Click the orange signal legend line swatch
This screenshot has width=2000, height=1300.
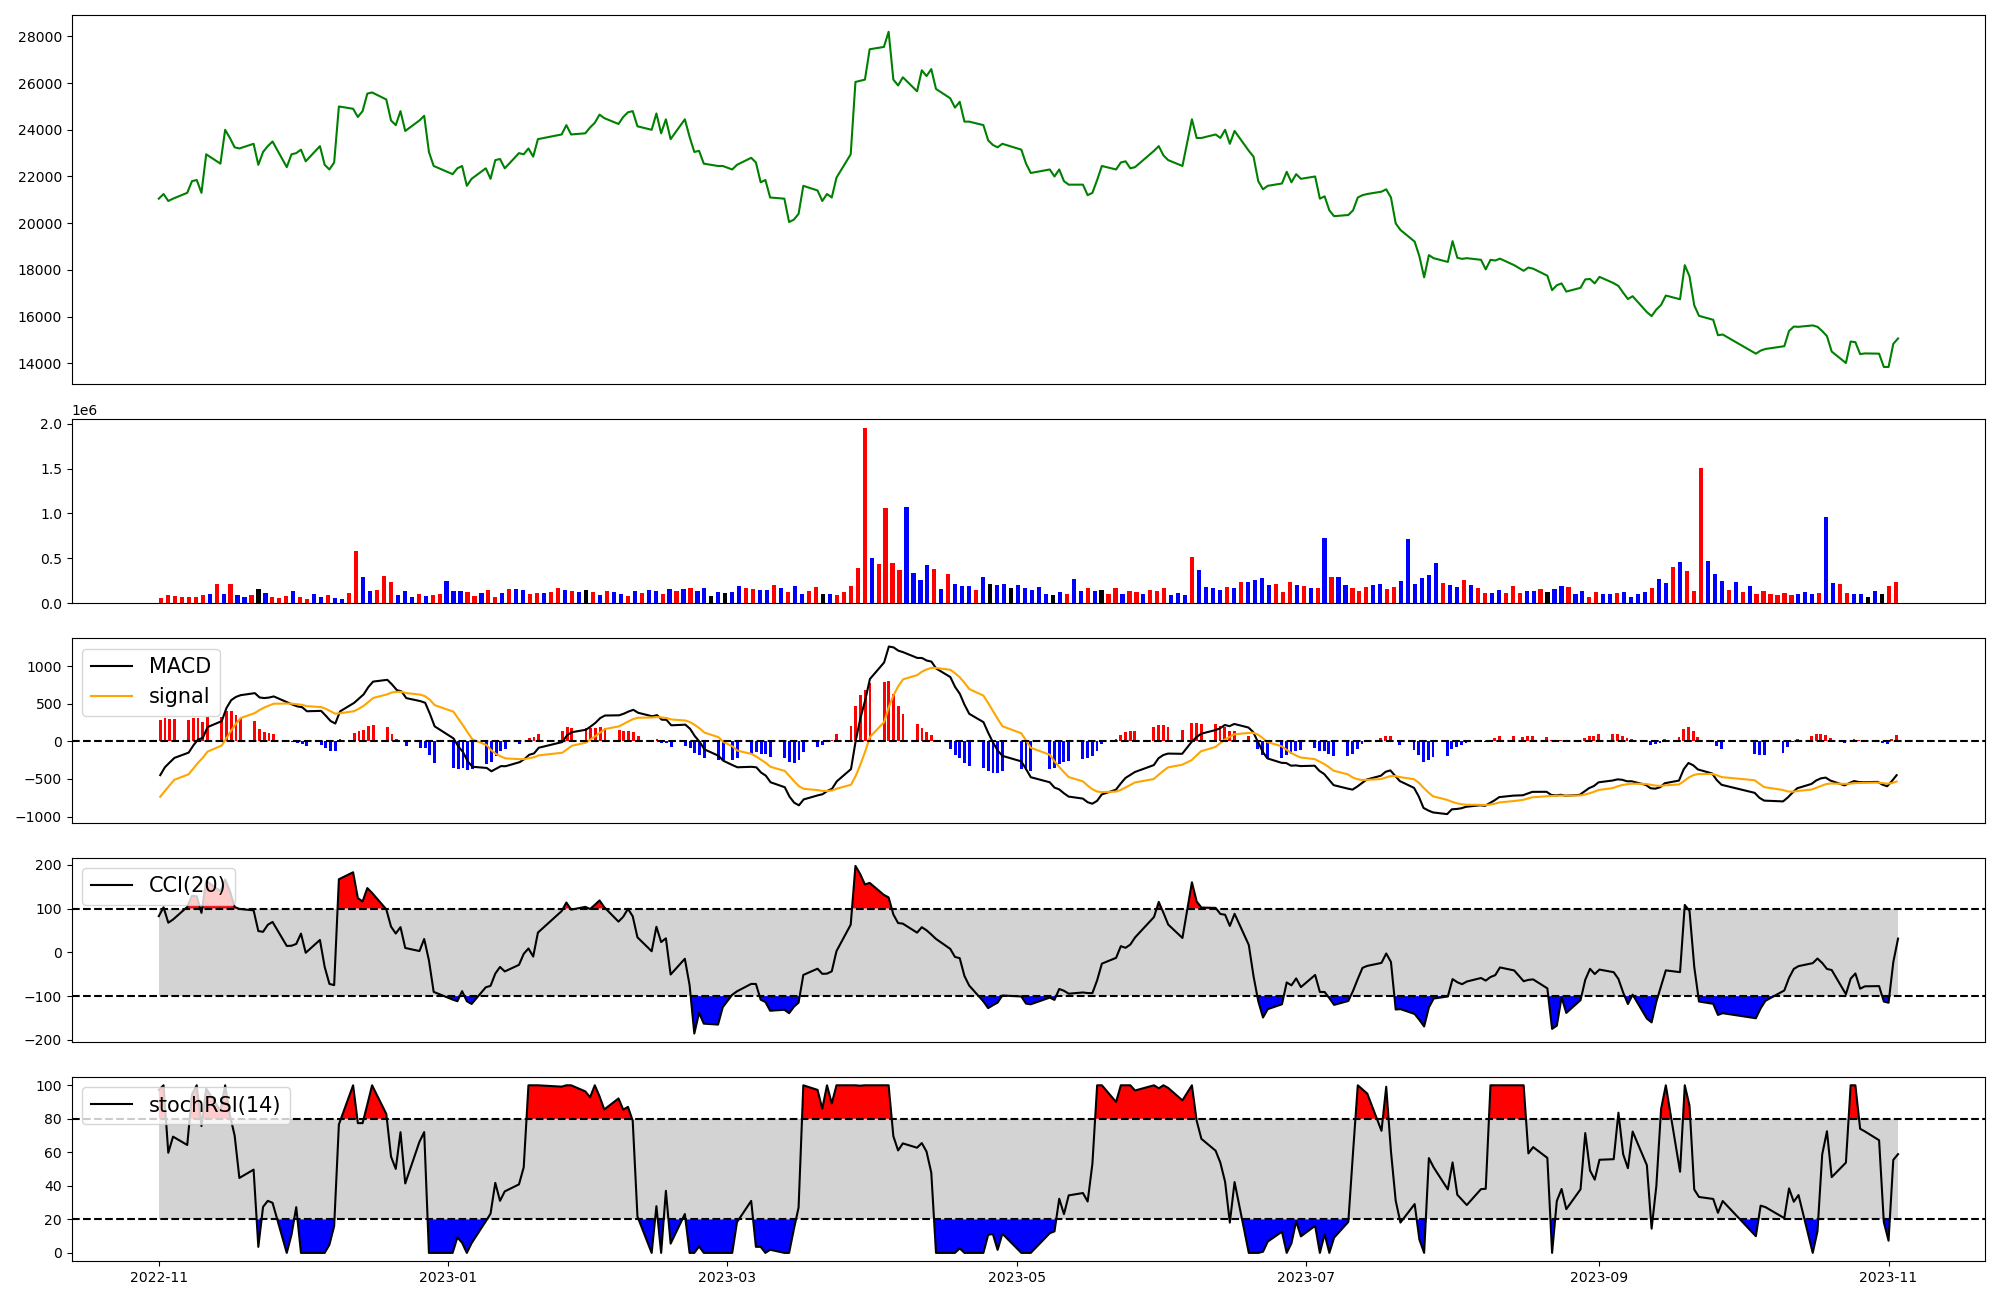pos(114,697)
